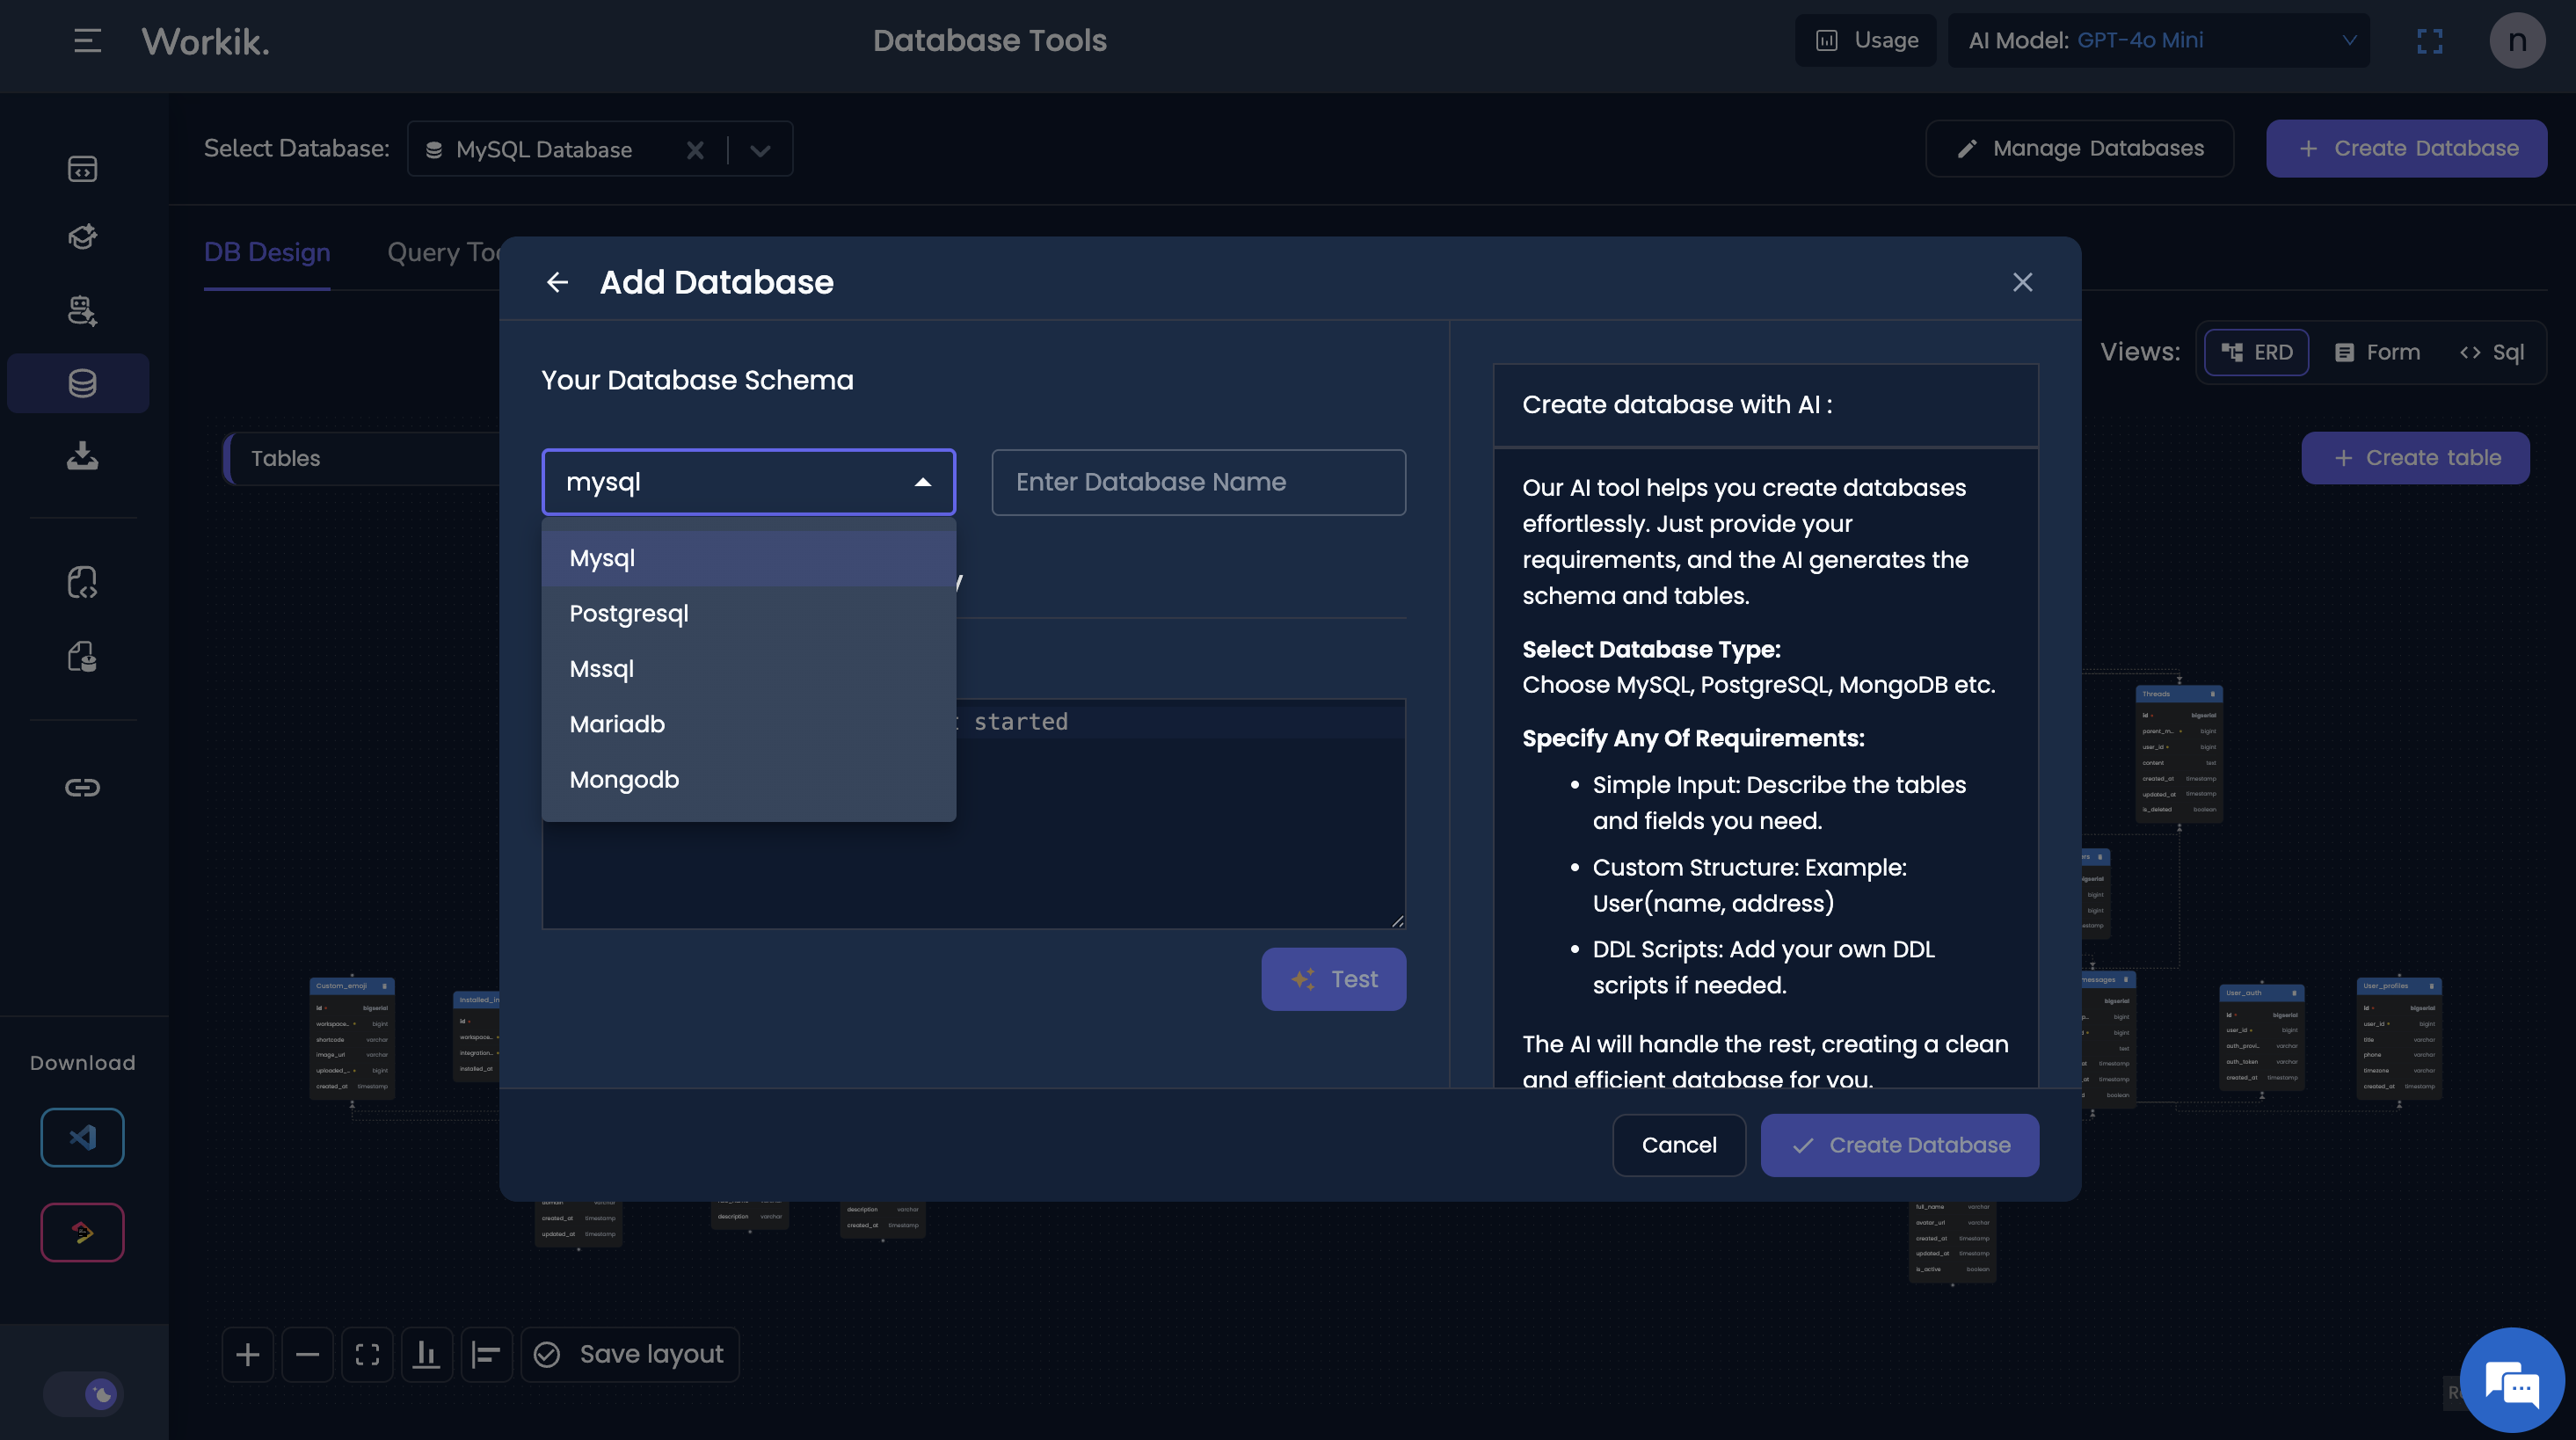
Task: Zoom in on the ERD canvas
Action: tap(247, 1355)
